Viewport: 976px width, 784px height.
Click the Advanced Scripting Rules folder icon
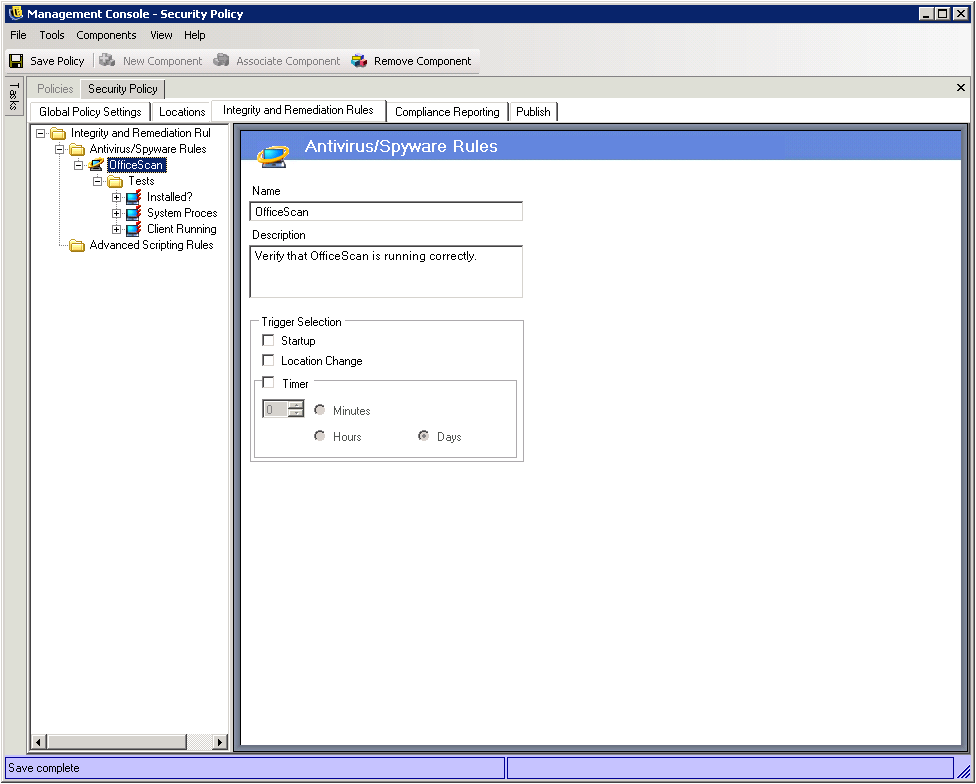pos(77,245)
